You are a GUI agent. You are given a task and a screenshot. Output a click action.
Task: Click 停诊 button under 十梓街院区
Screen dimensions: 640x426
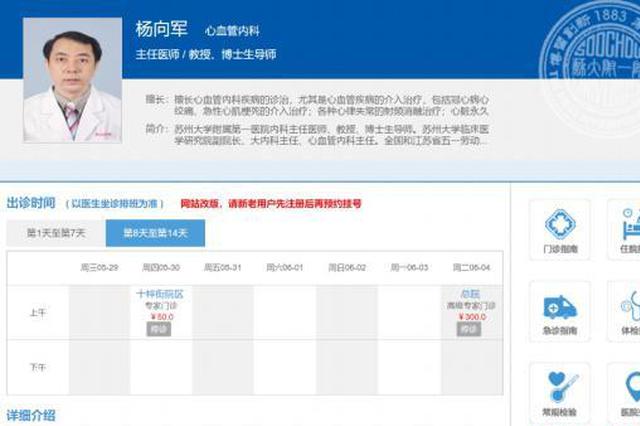pos(159,329)
